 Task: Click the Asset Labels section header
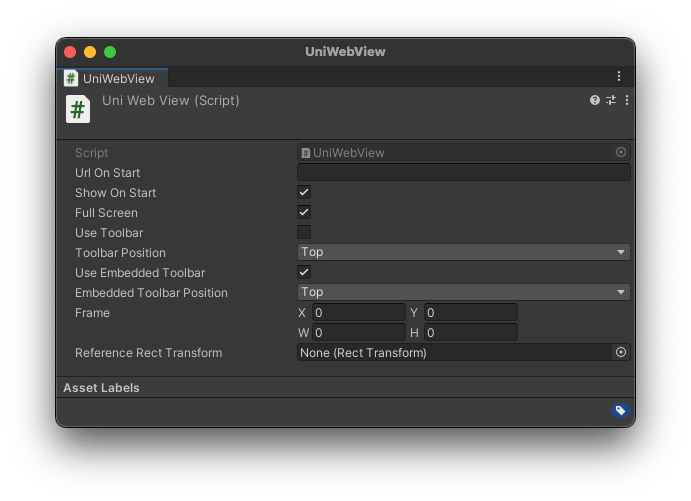101,388
